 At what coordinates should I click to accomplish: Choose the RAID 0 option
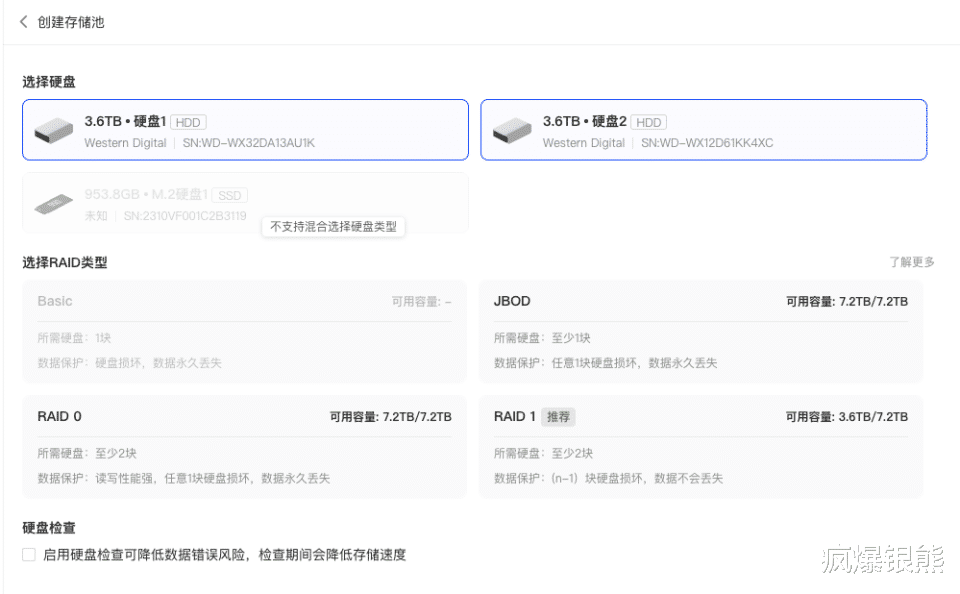coord(244,446)
